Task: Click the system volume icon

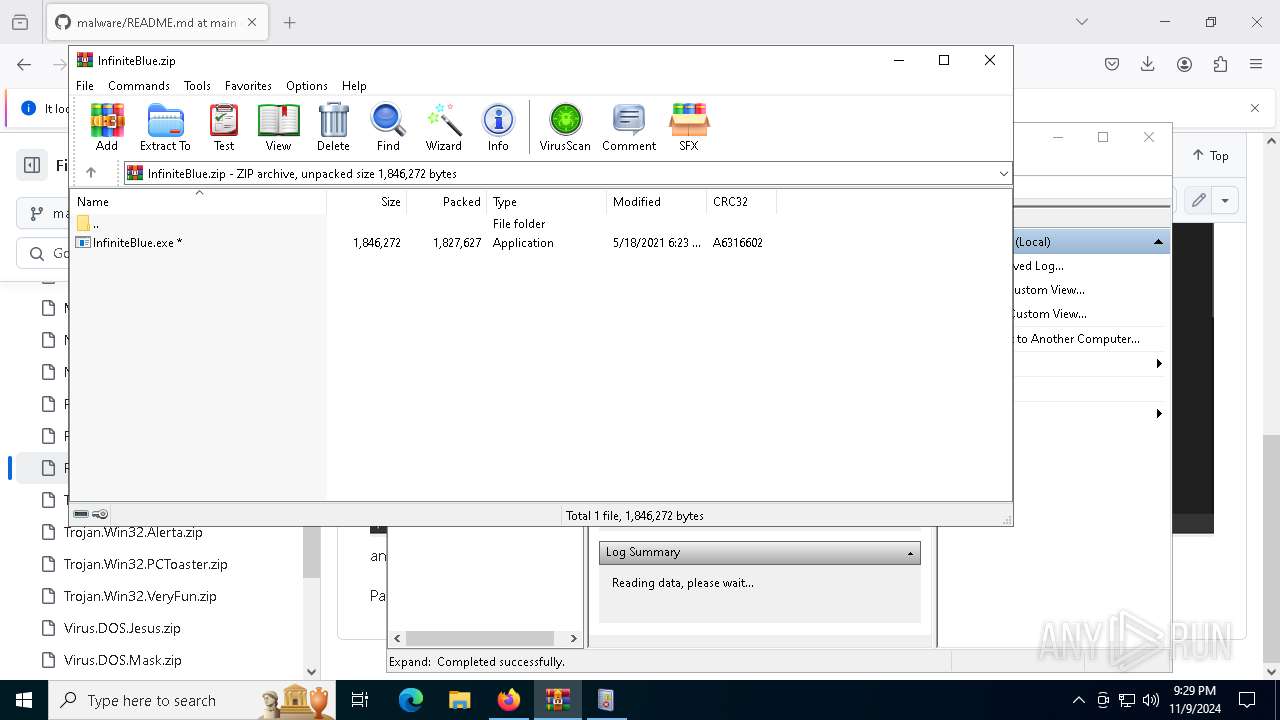Action: tap(1151, 700)
